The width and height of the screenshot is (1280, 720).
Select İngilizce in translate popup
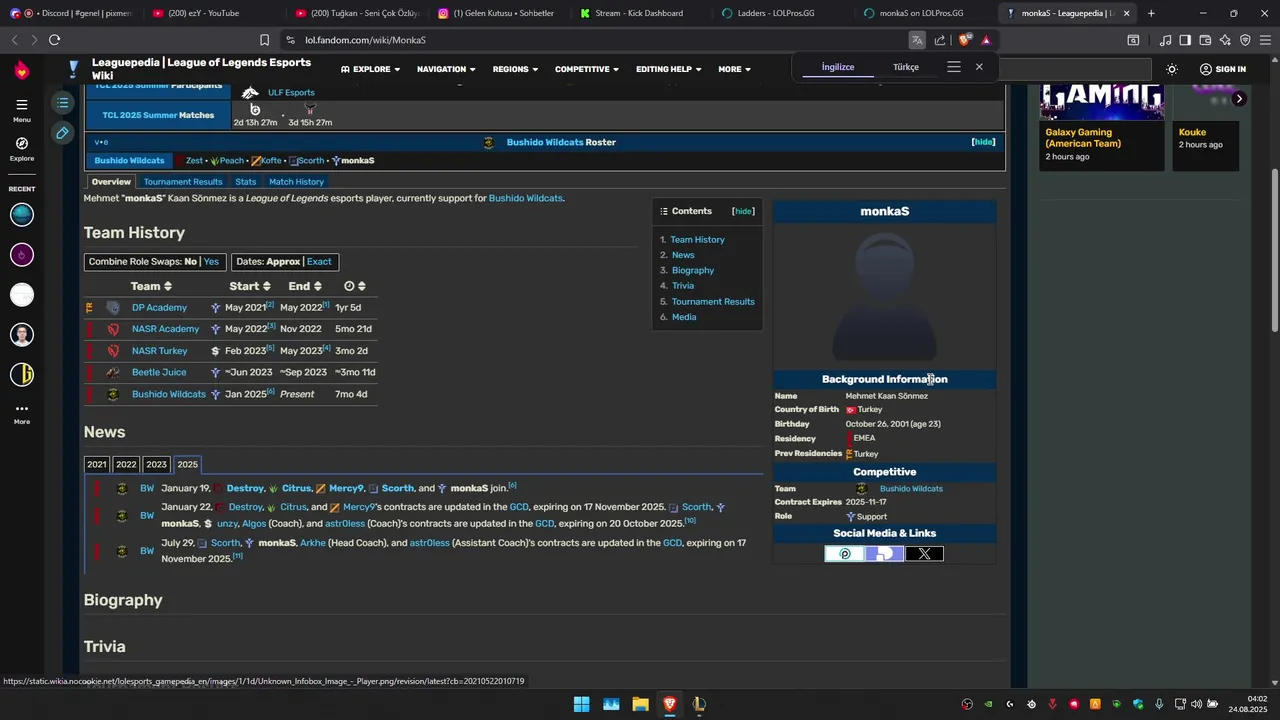[838, 67]
